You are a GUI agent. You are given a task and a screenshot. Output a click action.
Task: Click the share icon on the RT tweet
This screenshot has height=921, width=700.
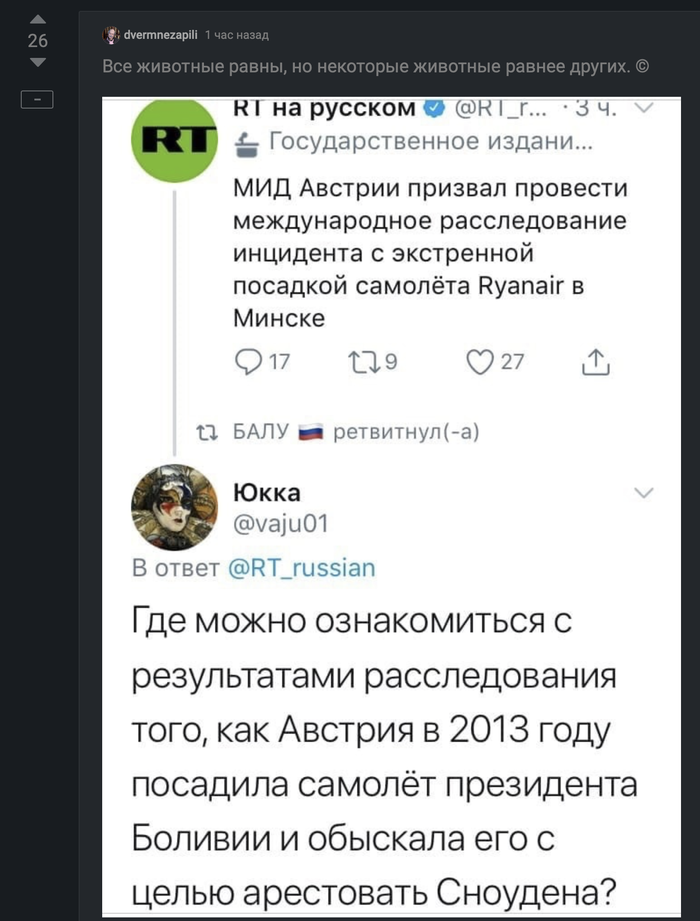(x=596, y=362)
